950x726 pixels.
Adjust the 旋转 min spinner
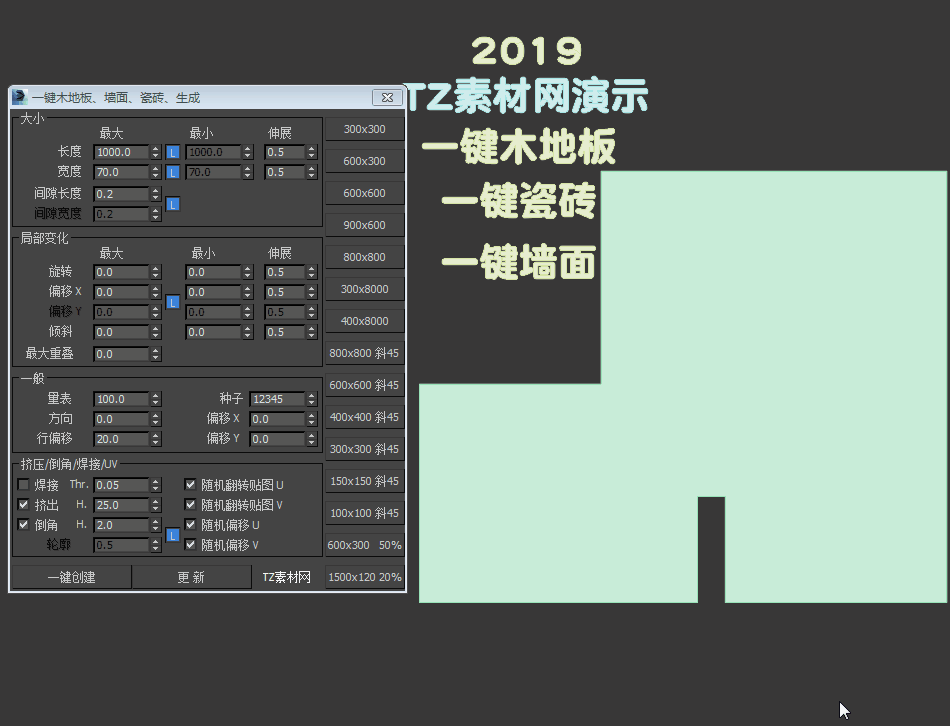coord(247,272)
